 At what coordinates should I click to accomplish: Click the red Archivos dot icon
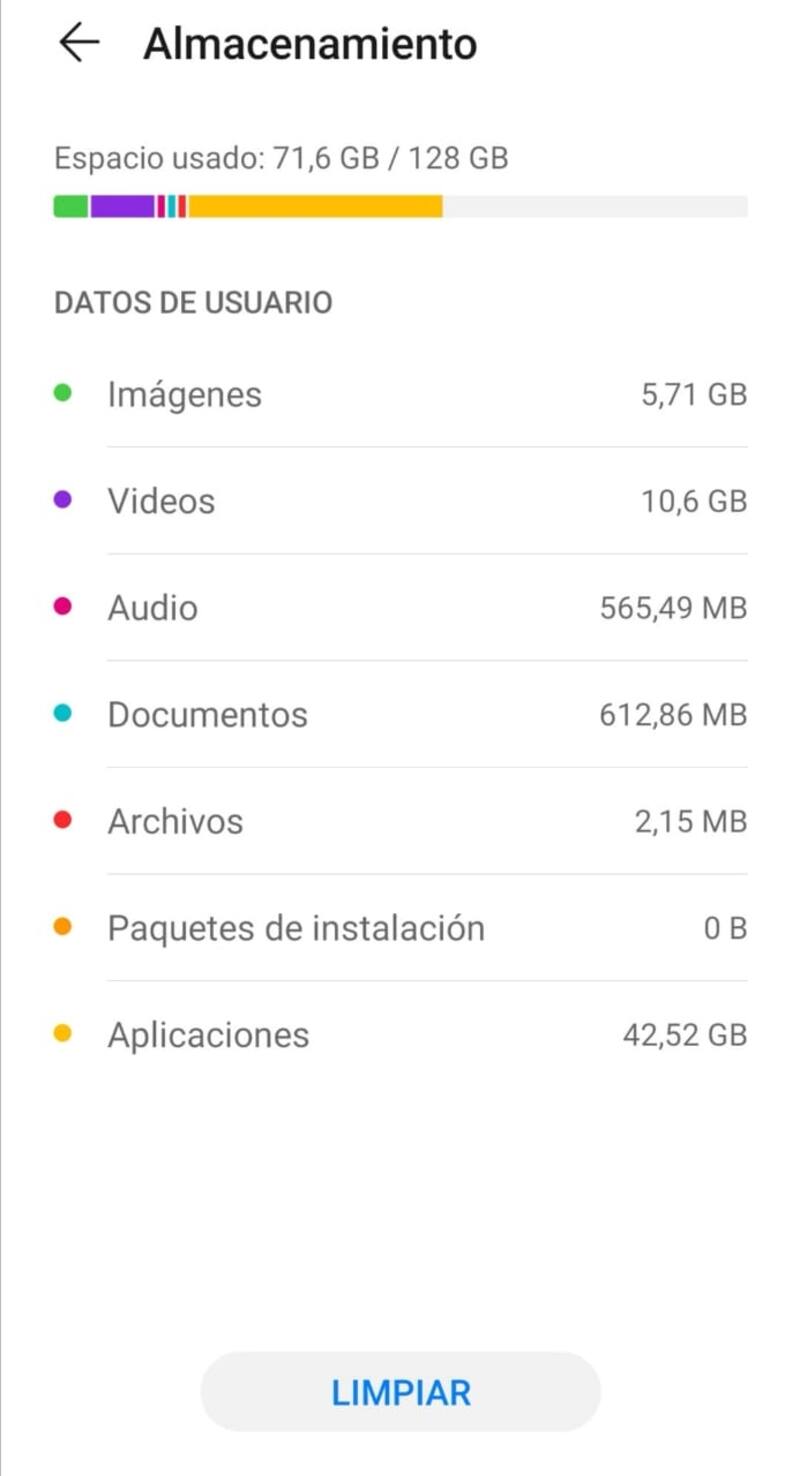point(62,821)
